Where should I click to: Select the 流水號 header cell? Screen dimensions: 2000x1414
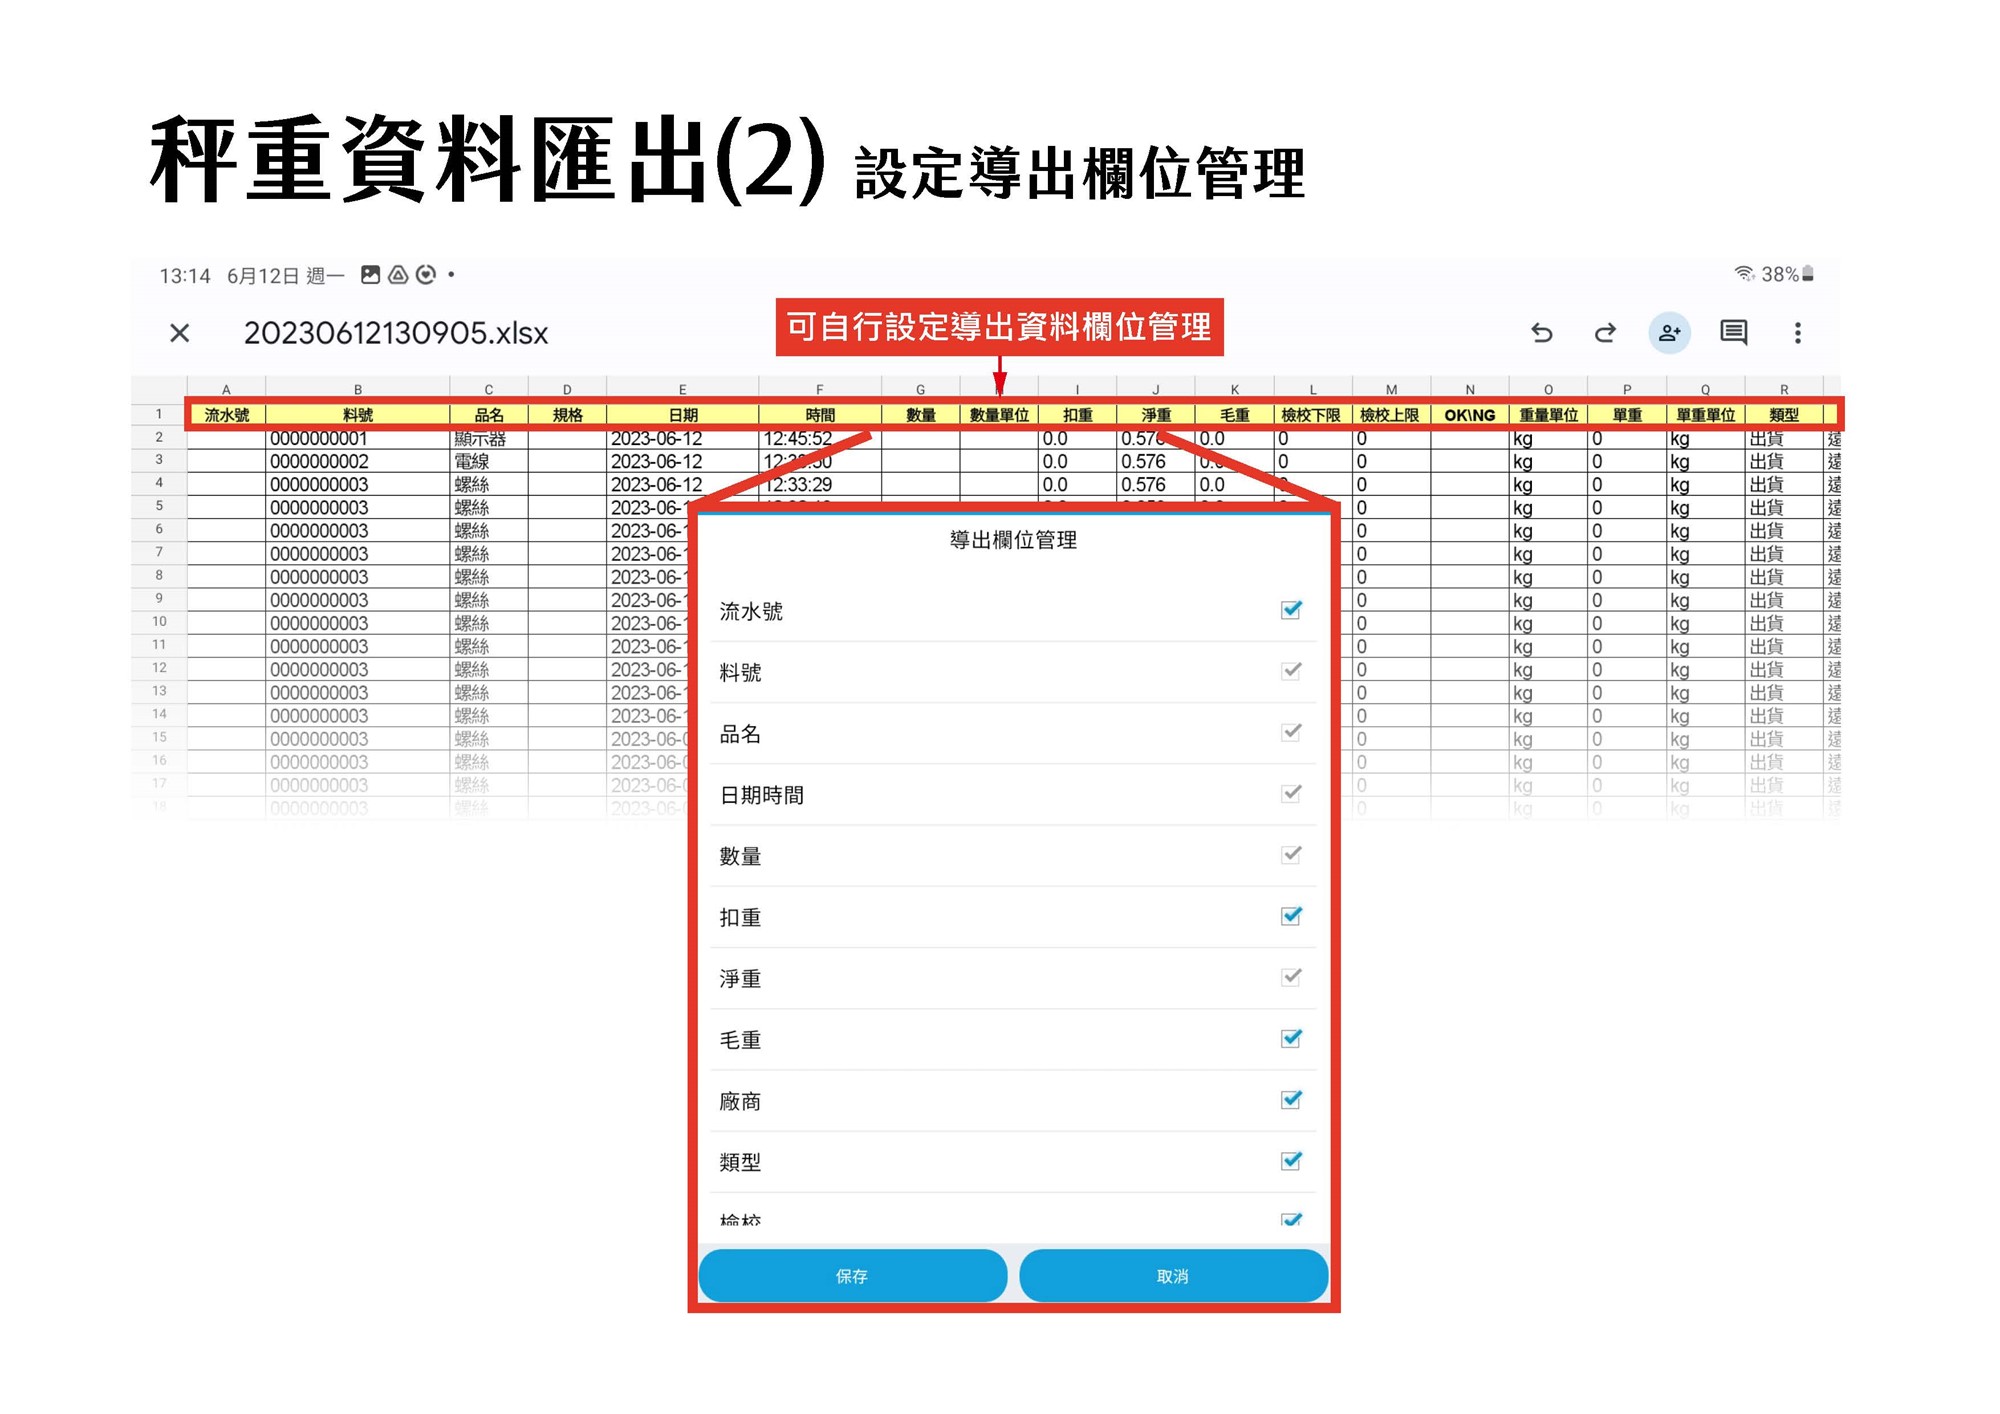click(x=226, y=414)
